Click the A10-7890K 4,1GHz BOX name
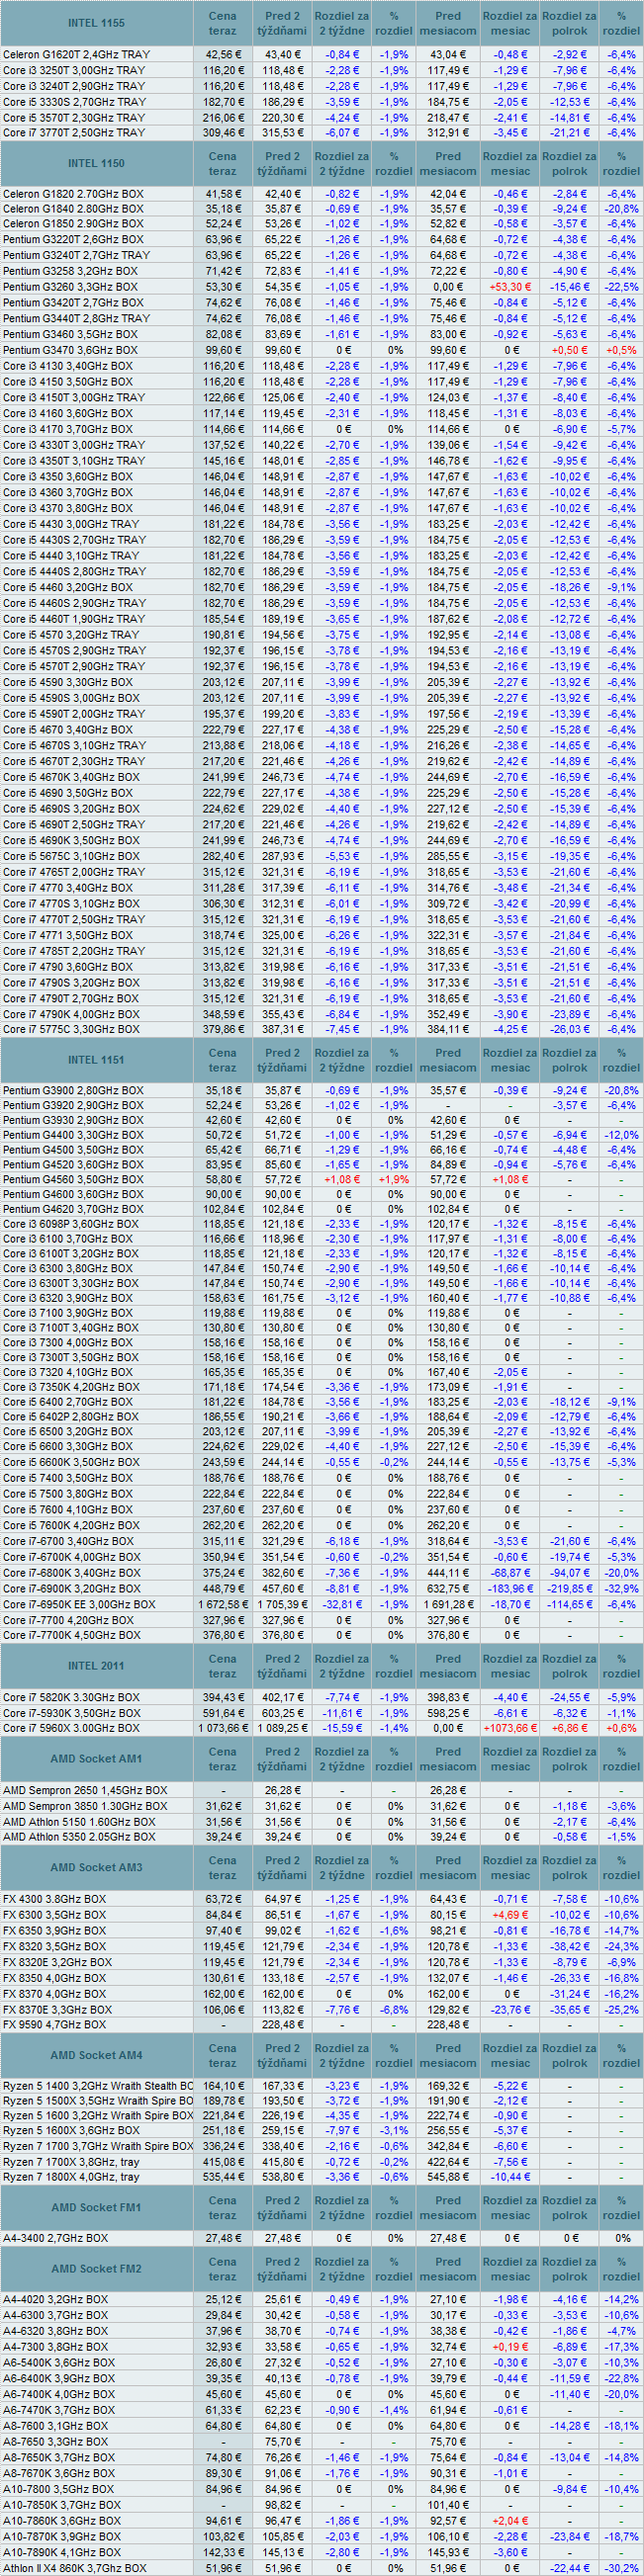644x2576 pixels. coord(62,2552)
